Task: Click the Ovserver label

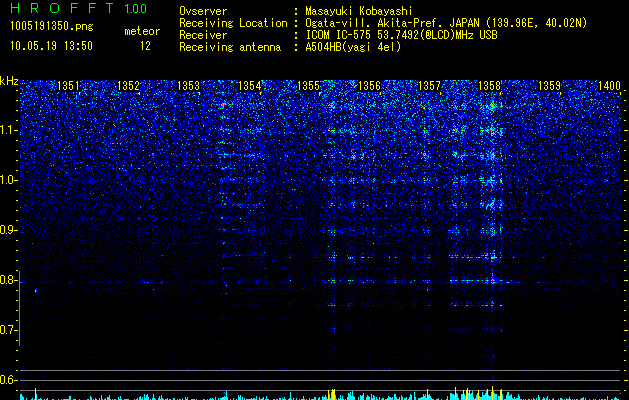Action: tap(203, 11)
